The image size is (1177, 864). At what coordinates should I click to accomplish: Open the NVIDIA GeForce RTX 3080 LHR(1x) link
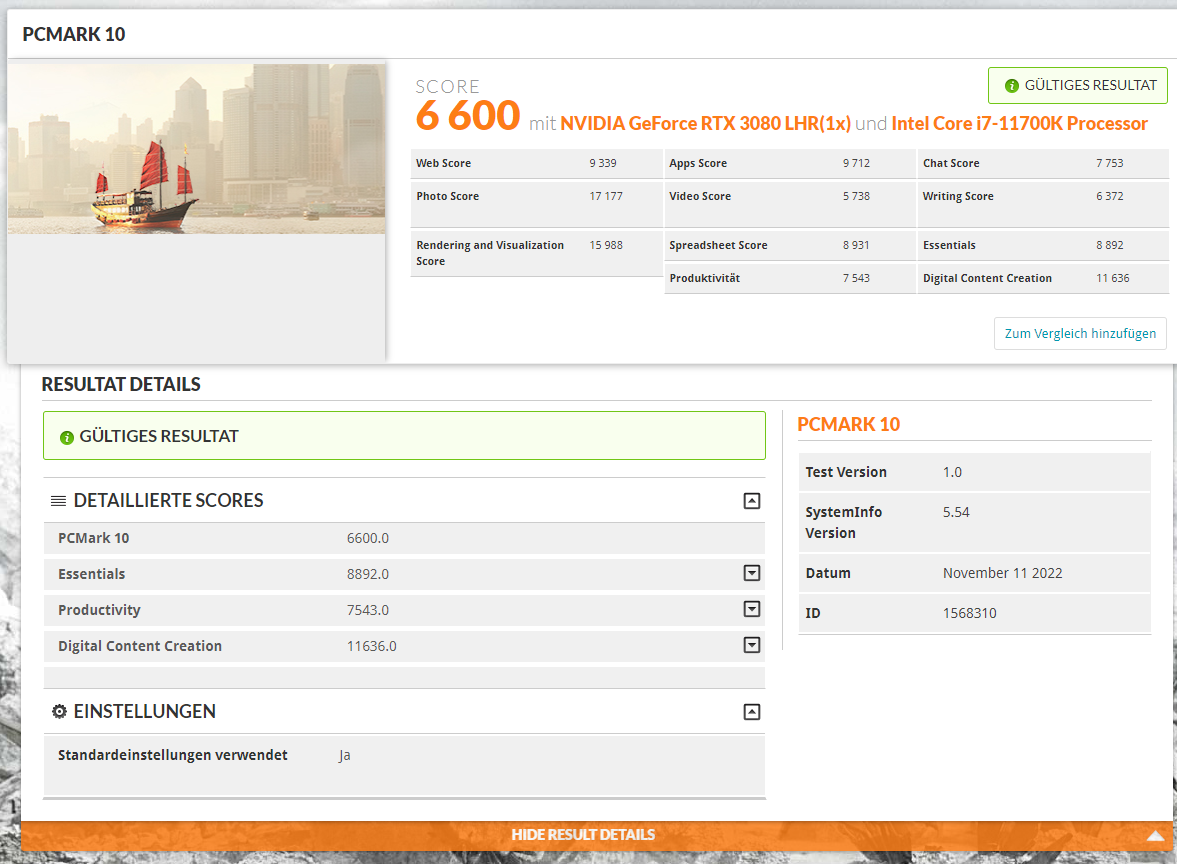coord(705,123)
